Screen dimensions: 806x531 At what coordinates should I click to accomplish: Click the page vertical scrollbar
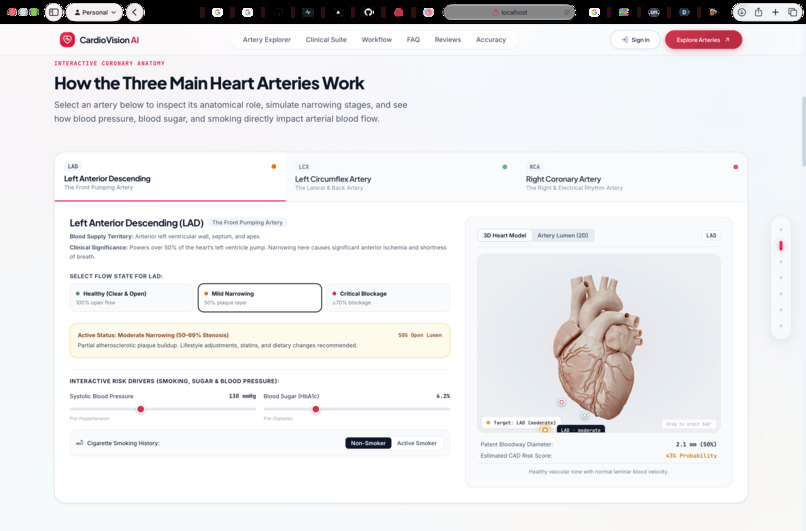(803, 131)
